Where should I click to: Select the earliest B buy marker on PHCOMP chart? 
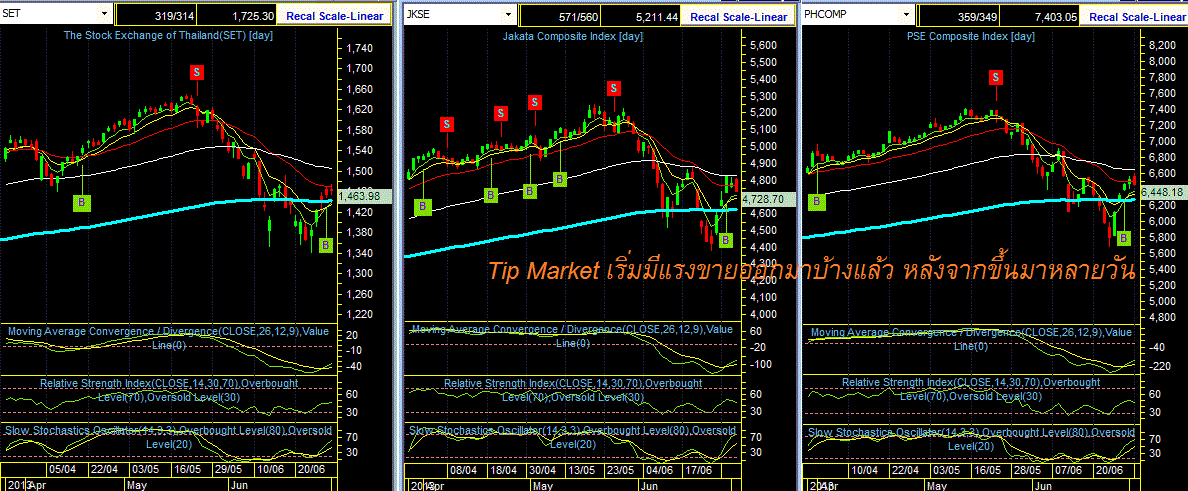pos(817,201)
